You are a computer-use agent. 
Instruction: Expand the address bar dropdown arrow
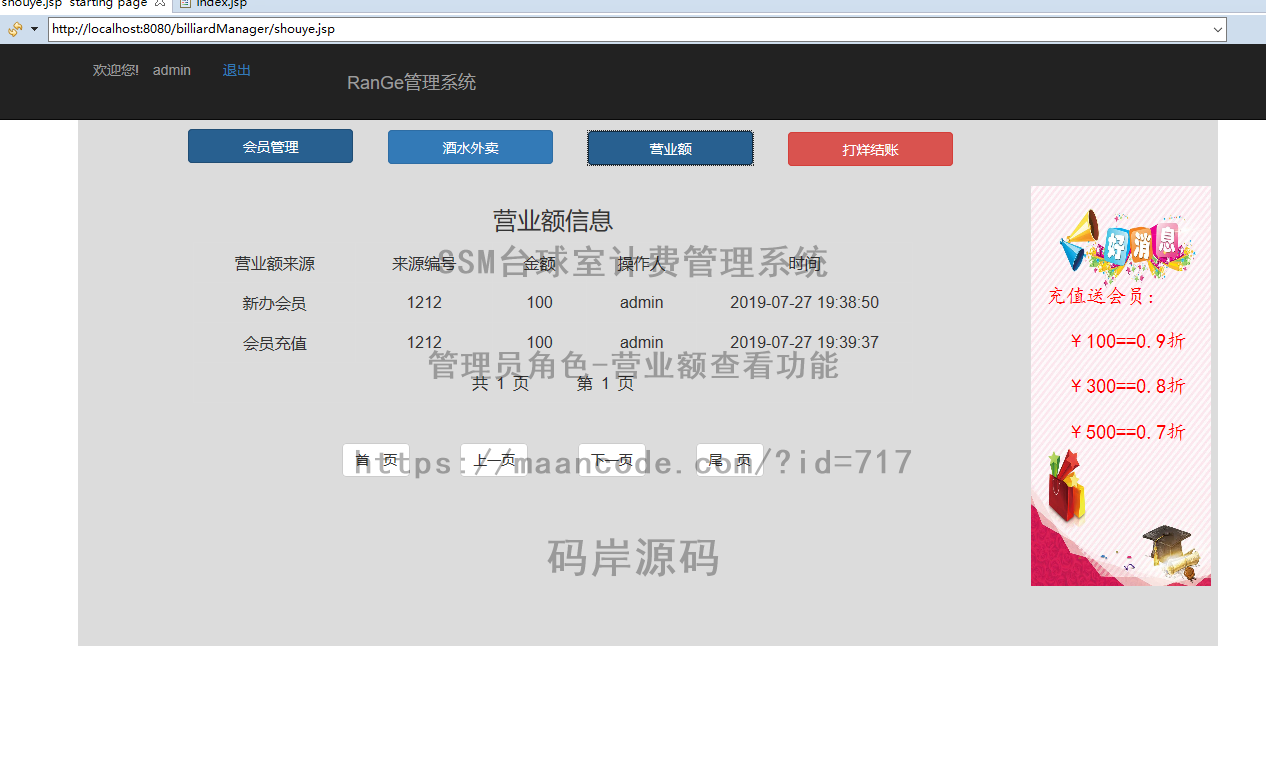[x=1218, y=29]
